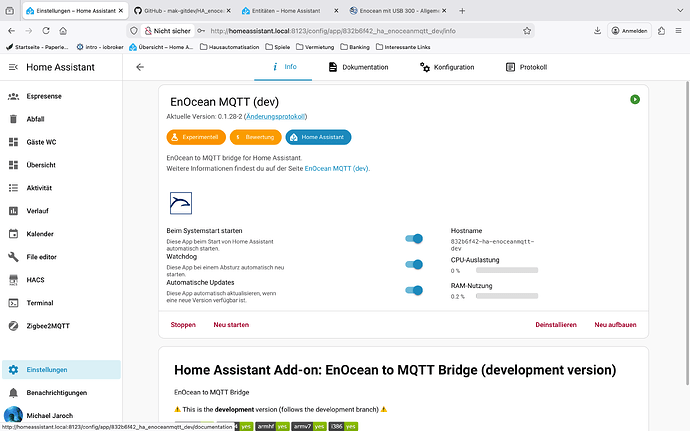This screenshot has width=690, height=431.
Task: Open HACS in the sidebar
Action: click(x=61, y=280)
